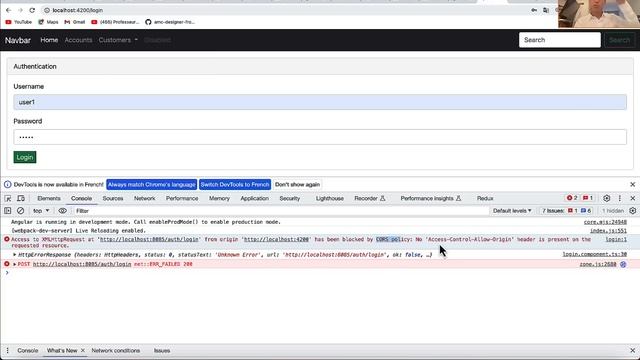
Task: Activate the inspect element picker icon
Action: (x=8, y=198)
